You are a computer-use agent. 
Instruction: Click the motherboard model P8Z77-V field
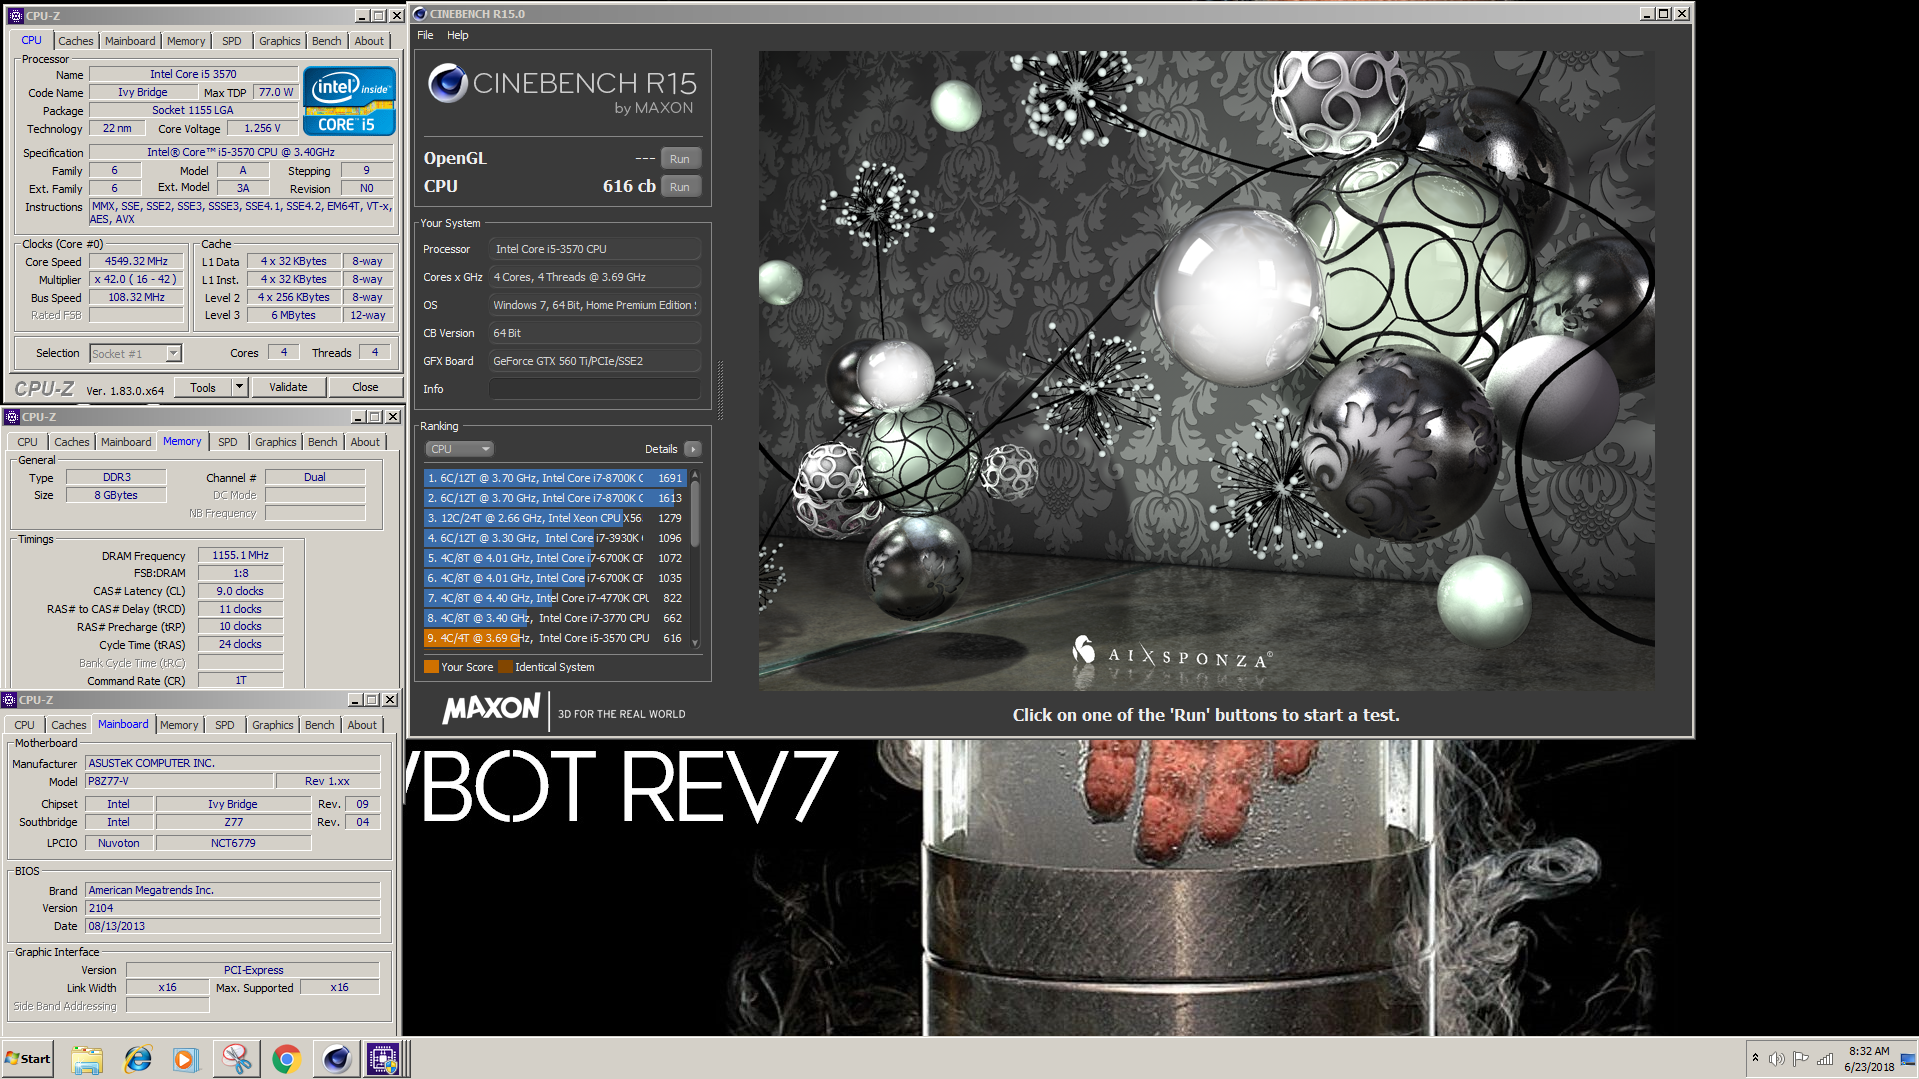pyautogui.click(x=179, y=781)
